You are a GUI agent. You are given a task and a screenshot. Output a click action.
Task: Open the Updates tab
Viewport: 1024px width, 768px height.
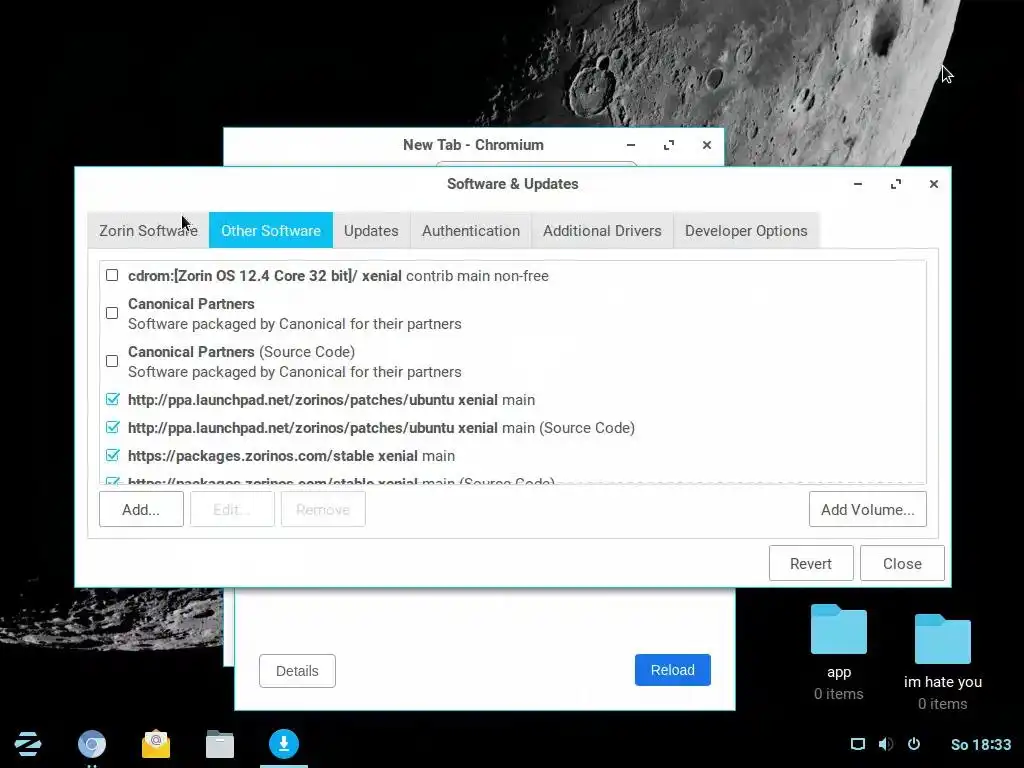pos(371,231)
